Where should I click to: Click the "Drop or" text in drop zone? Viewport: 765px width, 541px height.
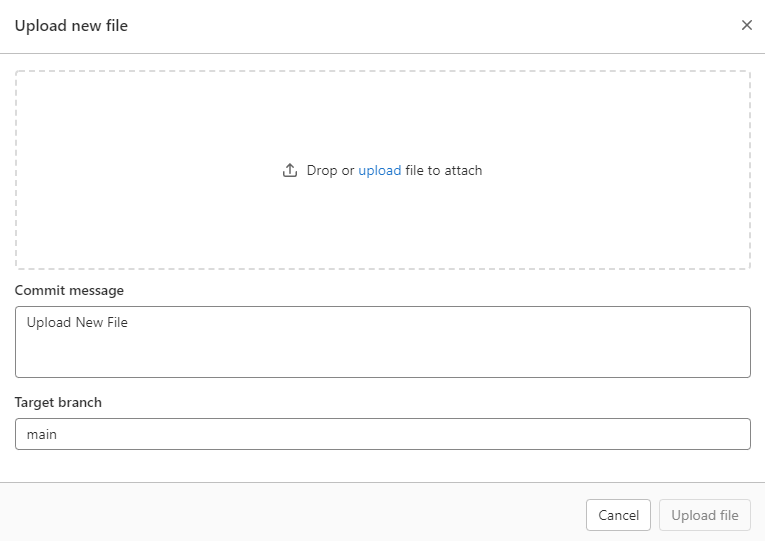tap(330, 170)
